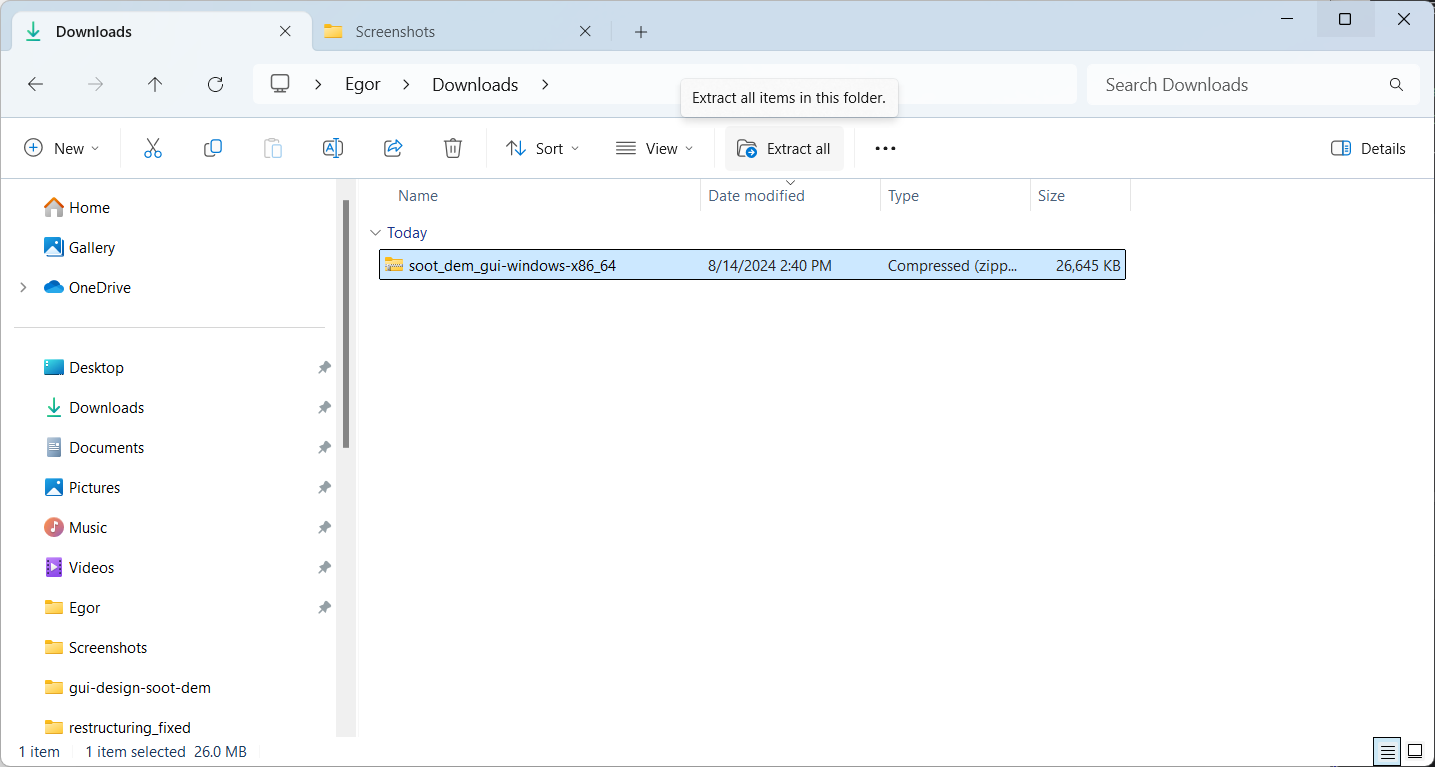Click the magnifier search icon
Viewport: 1435px width, 767px height.
tap(1397, 85)
